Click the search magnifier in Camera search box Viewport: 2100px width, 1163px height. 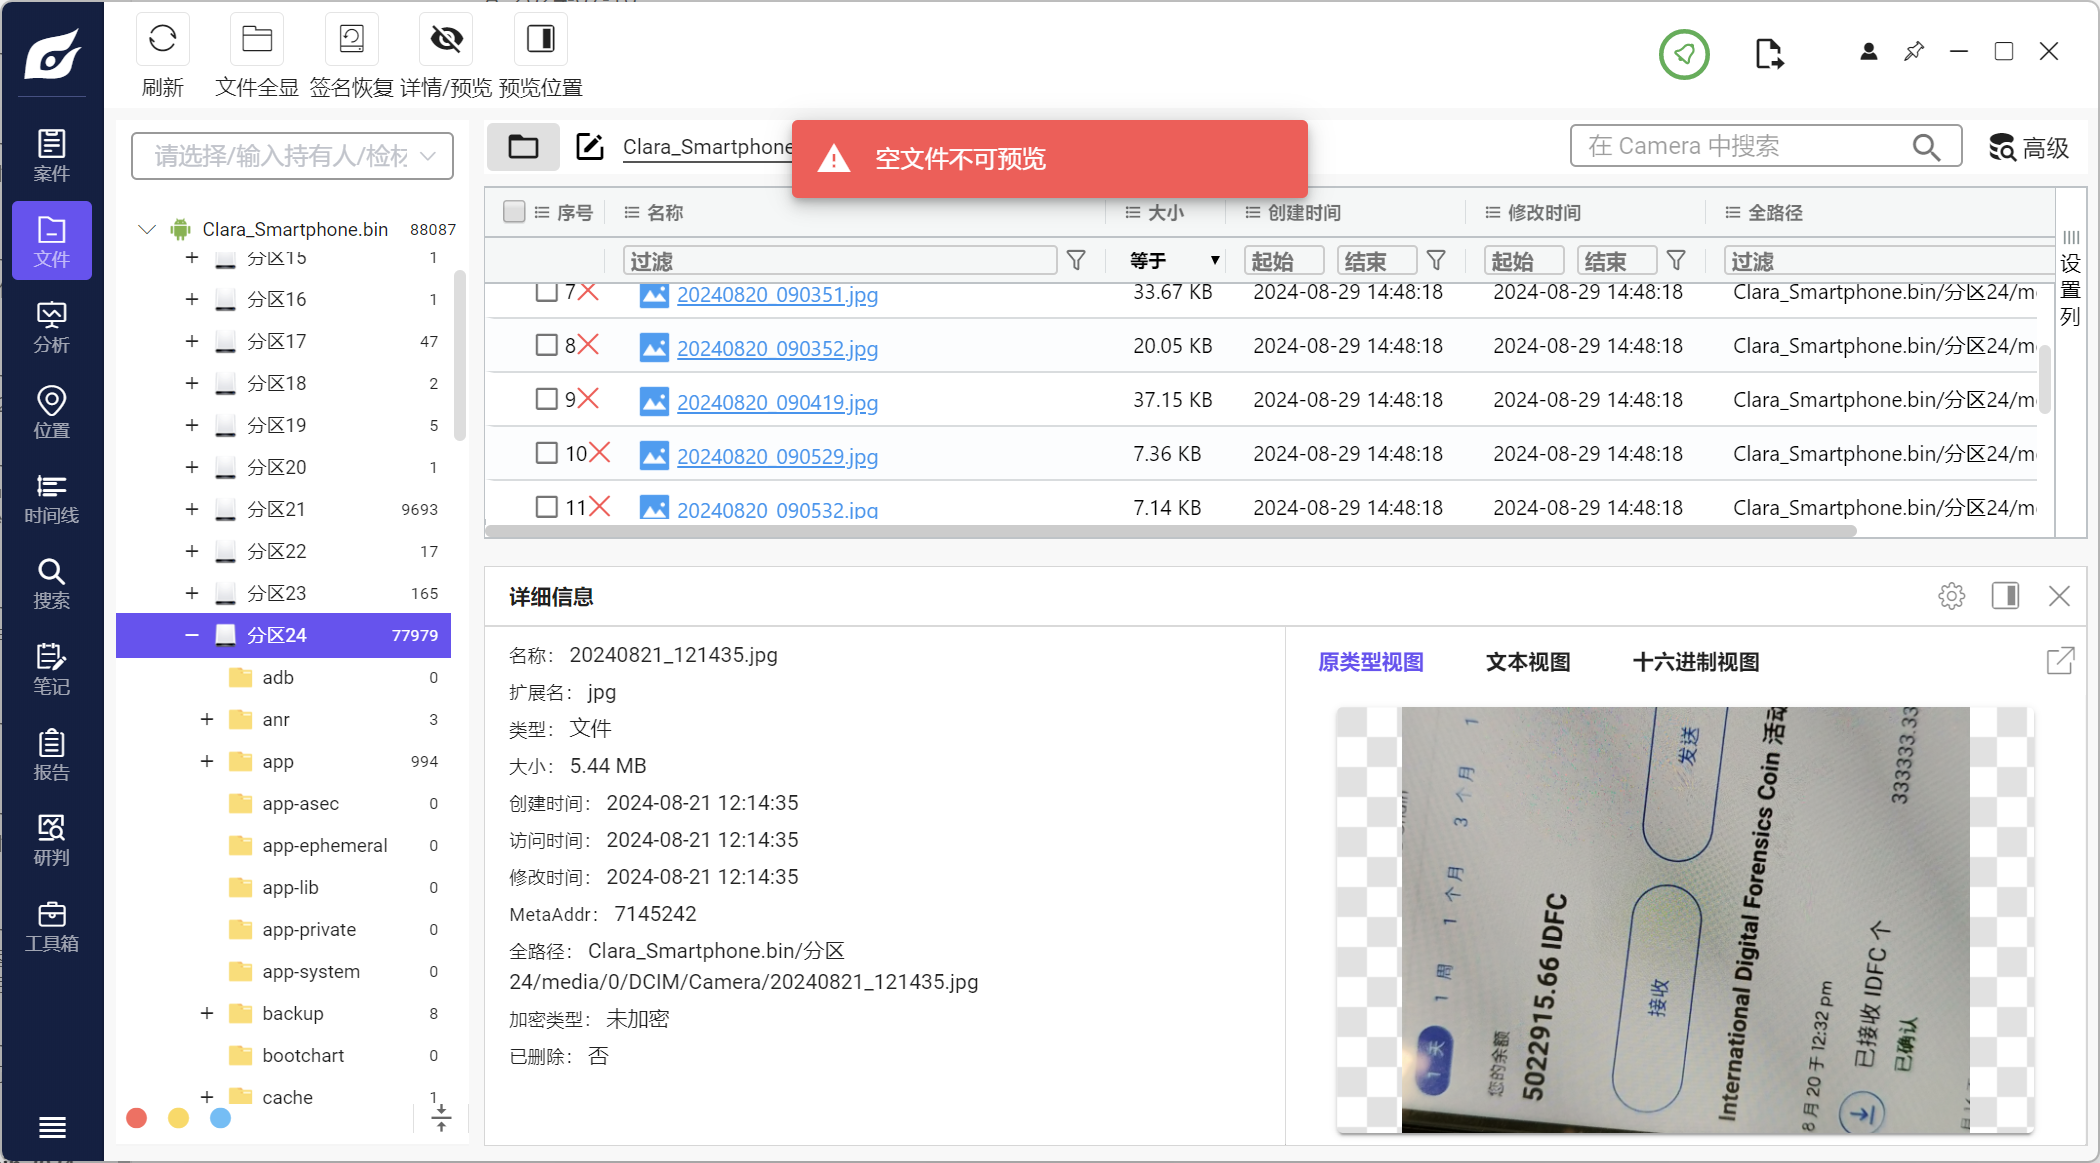pyautogui.click(x=1926, y=147)
